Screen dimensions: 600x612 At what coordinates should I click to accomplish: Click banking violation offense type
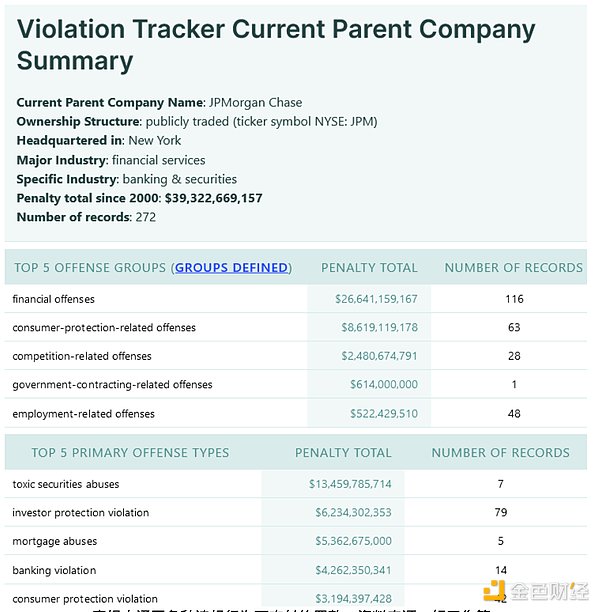(55, 570)
